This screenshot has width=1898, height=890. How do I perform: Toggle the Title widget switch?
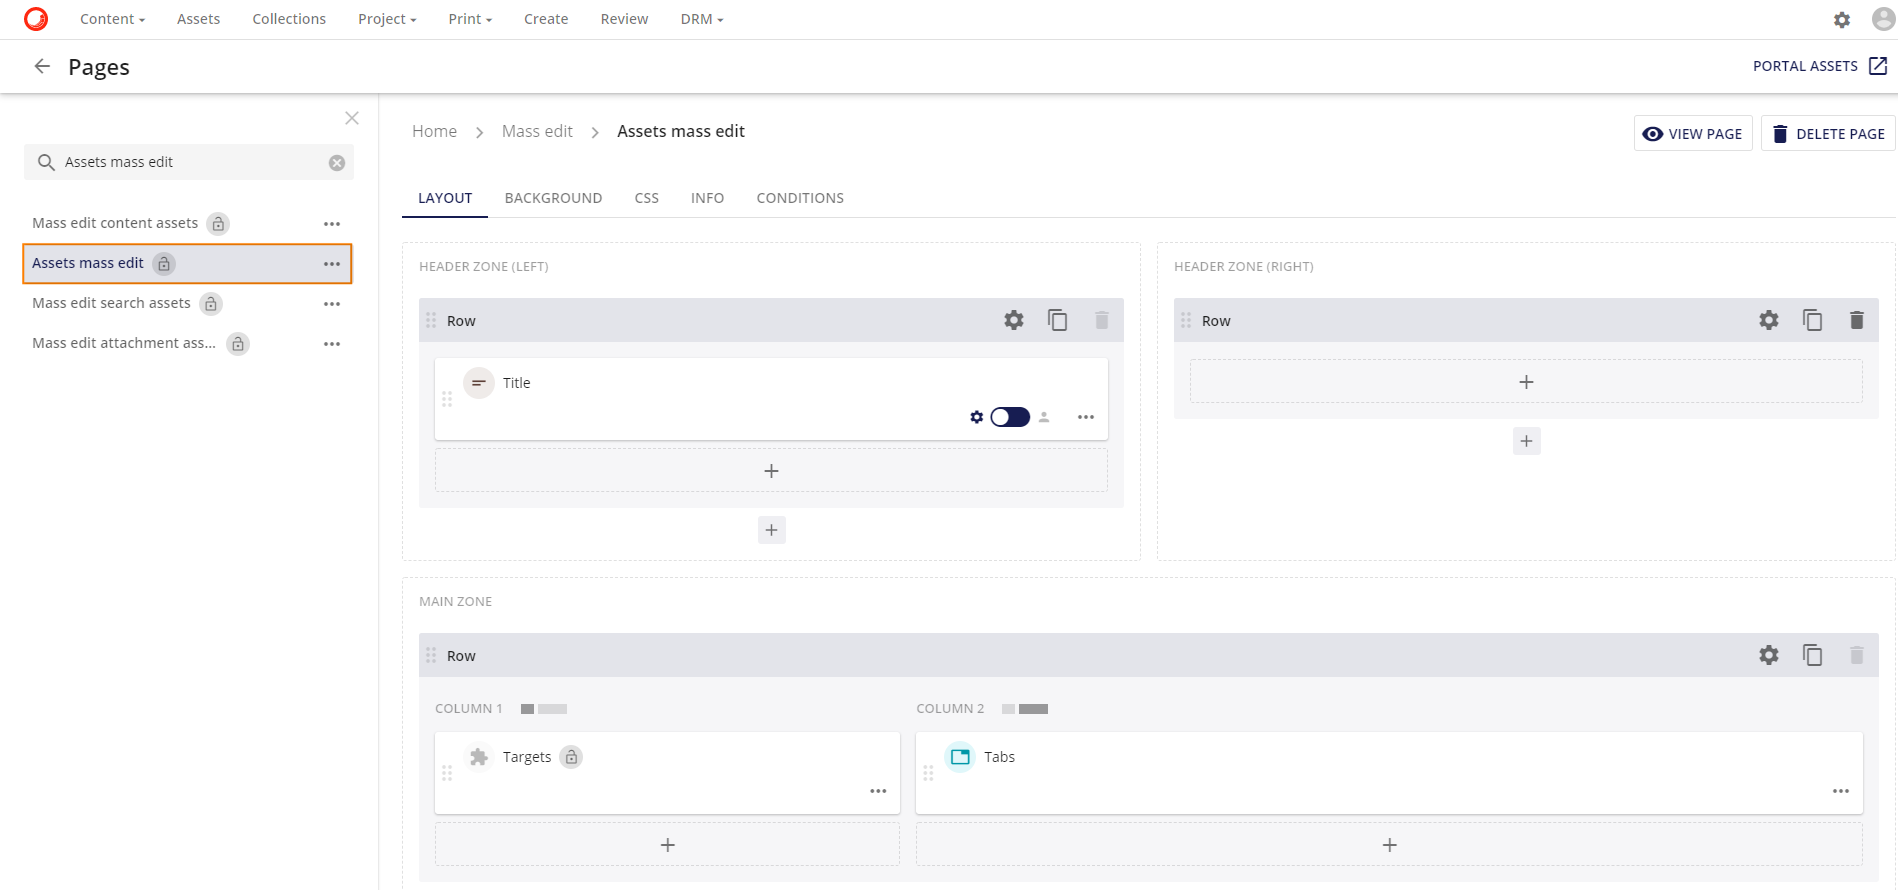click(1009, 417)
